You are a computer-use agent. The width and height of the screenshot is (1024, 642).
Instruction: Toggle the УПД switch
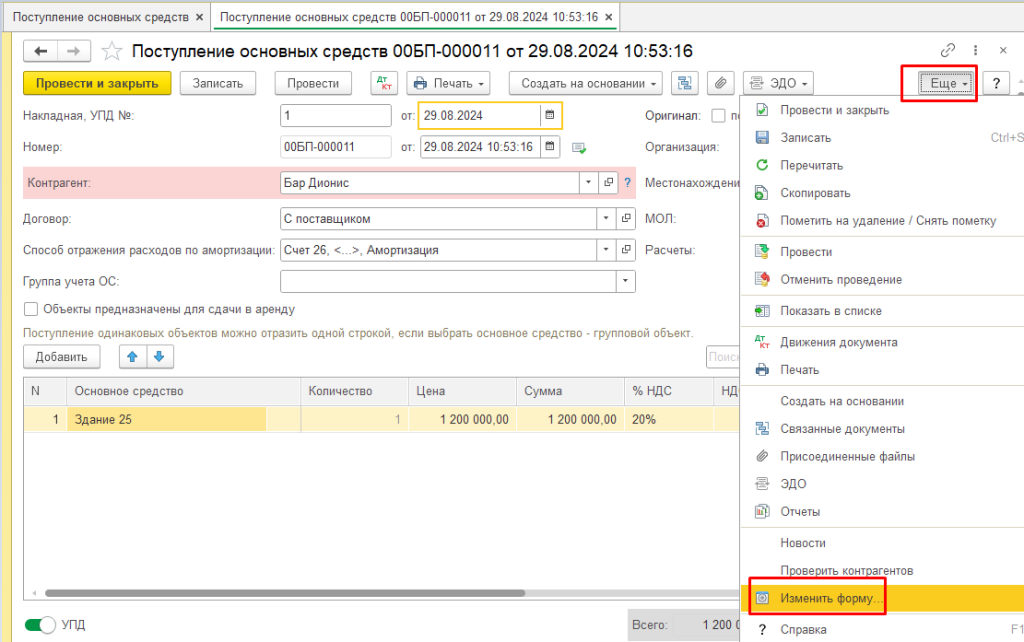tap(40, 625)
